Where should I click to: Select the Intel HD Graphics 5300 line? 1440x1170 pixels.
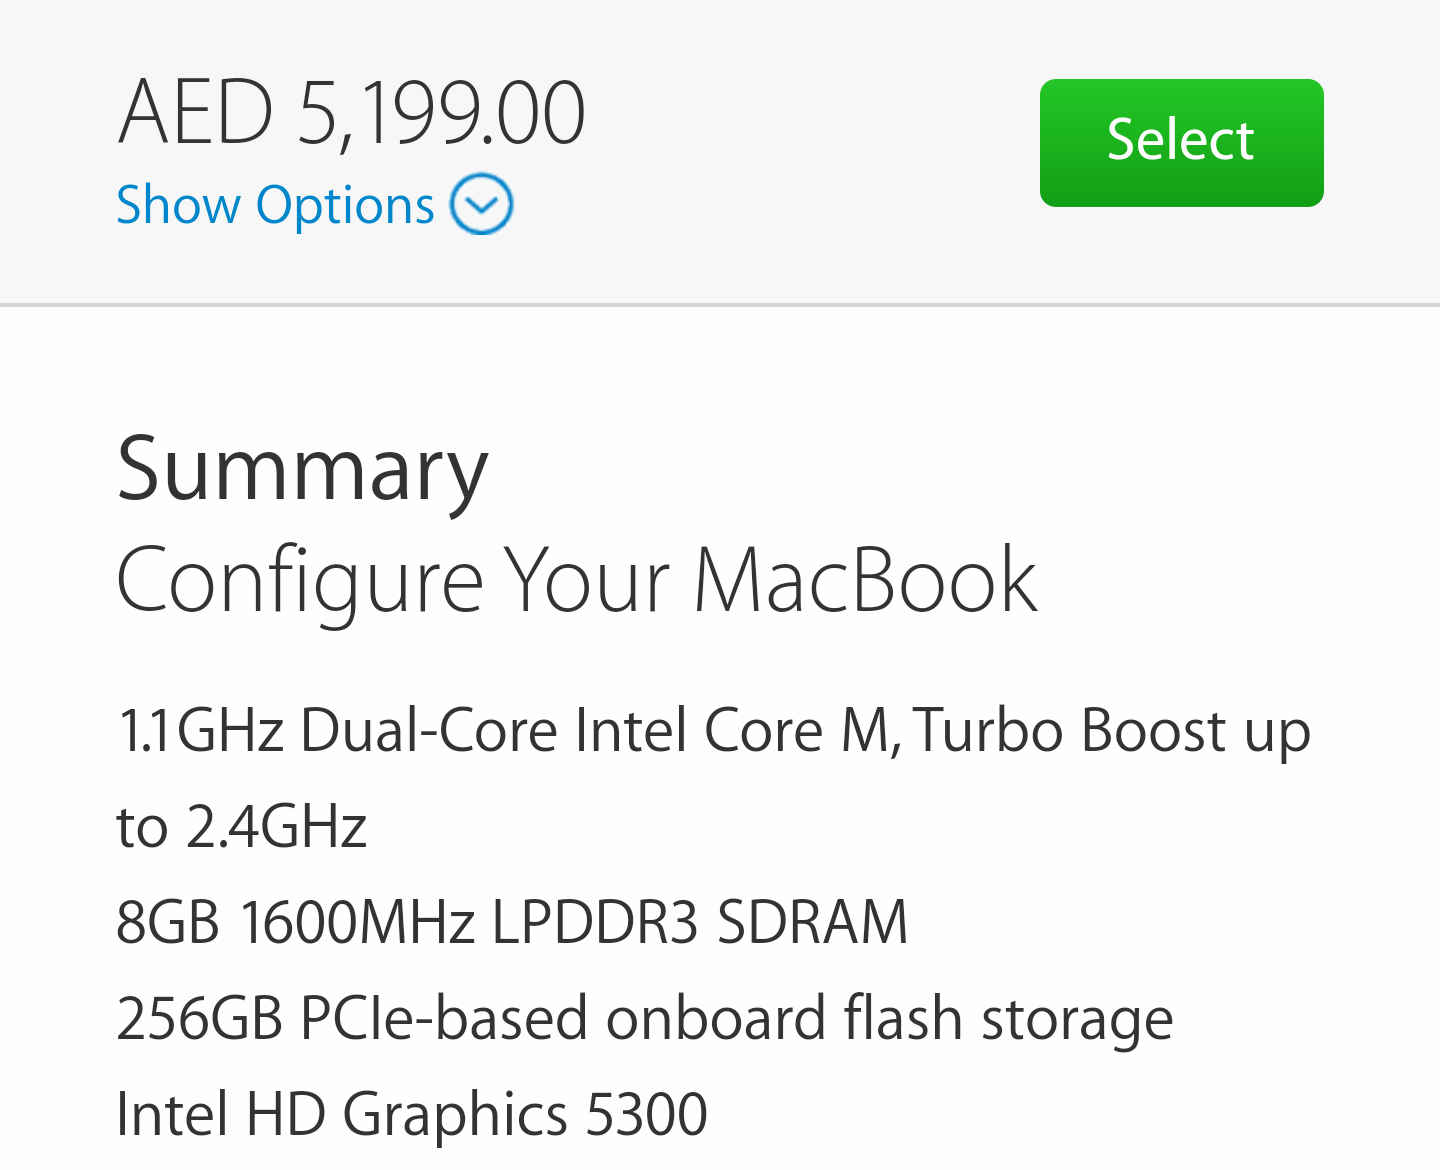412,1115
